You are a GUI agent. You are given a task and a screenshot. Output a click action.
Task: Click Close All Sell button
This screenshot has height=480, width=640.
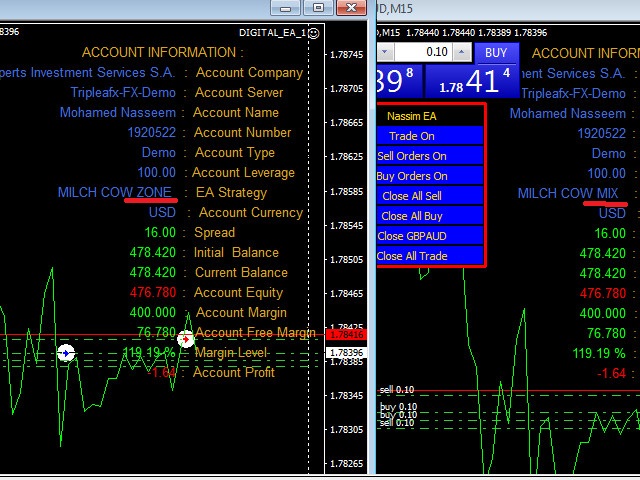click(x=430, y=196)
